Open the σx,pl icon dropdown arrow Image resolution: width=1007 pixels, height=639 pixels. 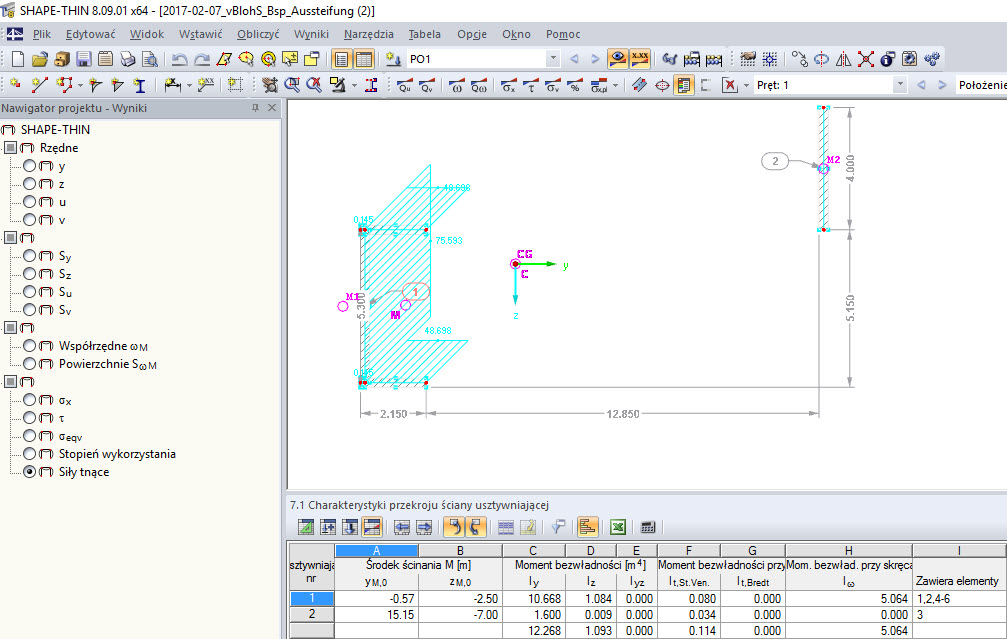coord(615,85)
